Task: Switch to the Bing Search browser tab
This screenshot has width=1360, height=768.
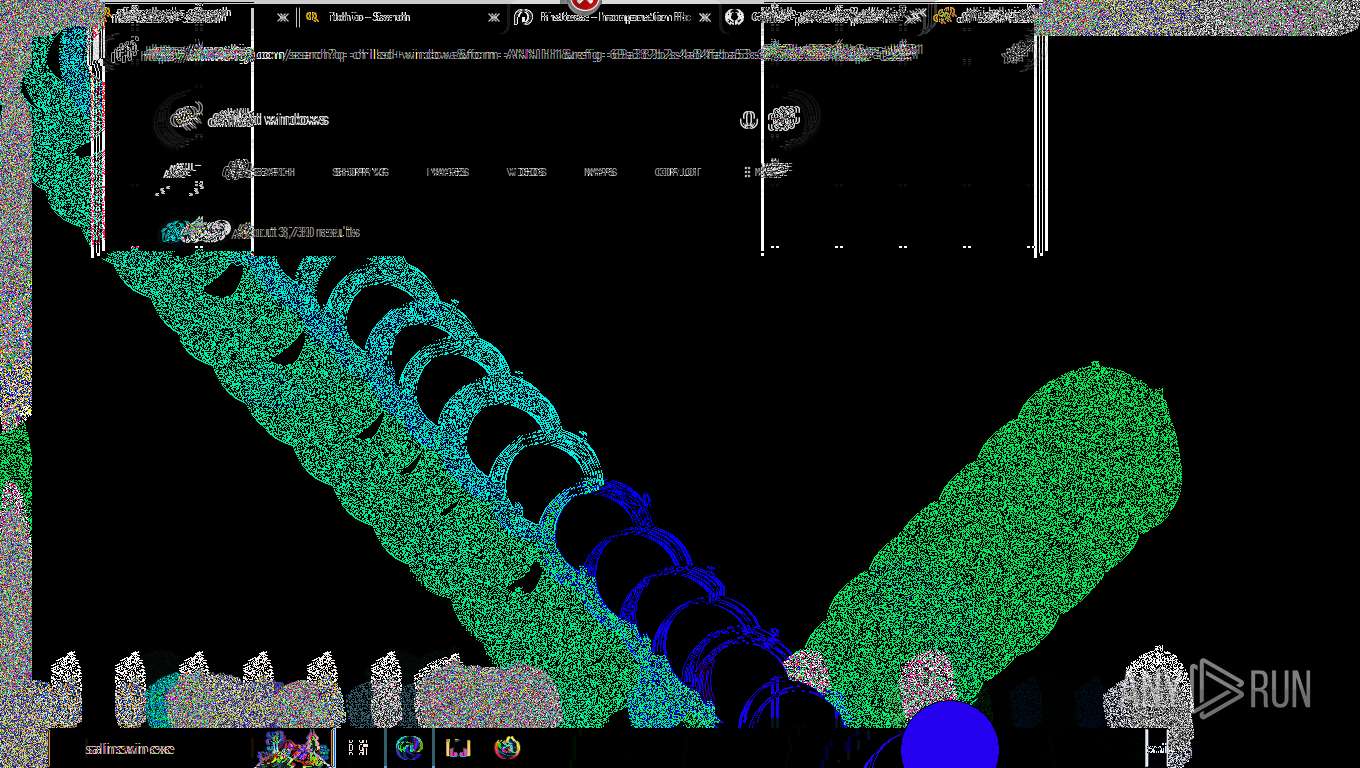Action: [x=398, y=17]
